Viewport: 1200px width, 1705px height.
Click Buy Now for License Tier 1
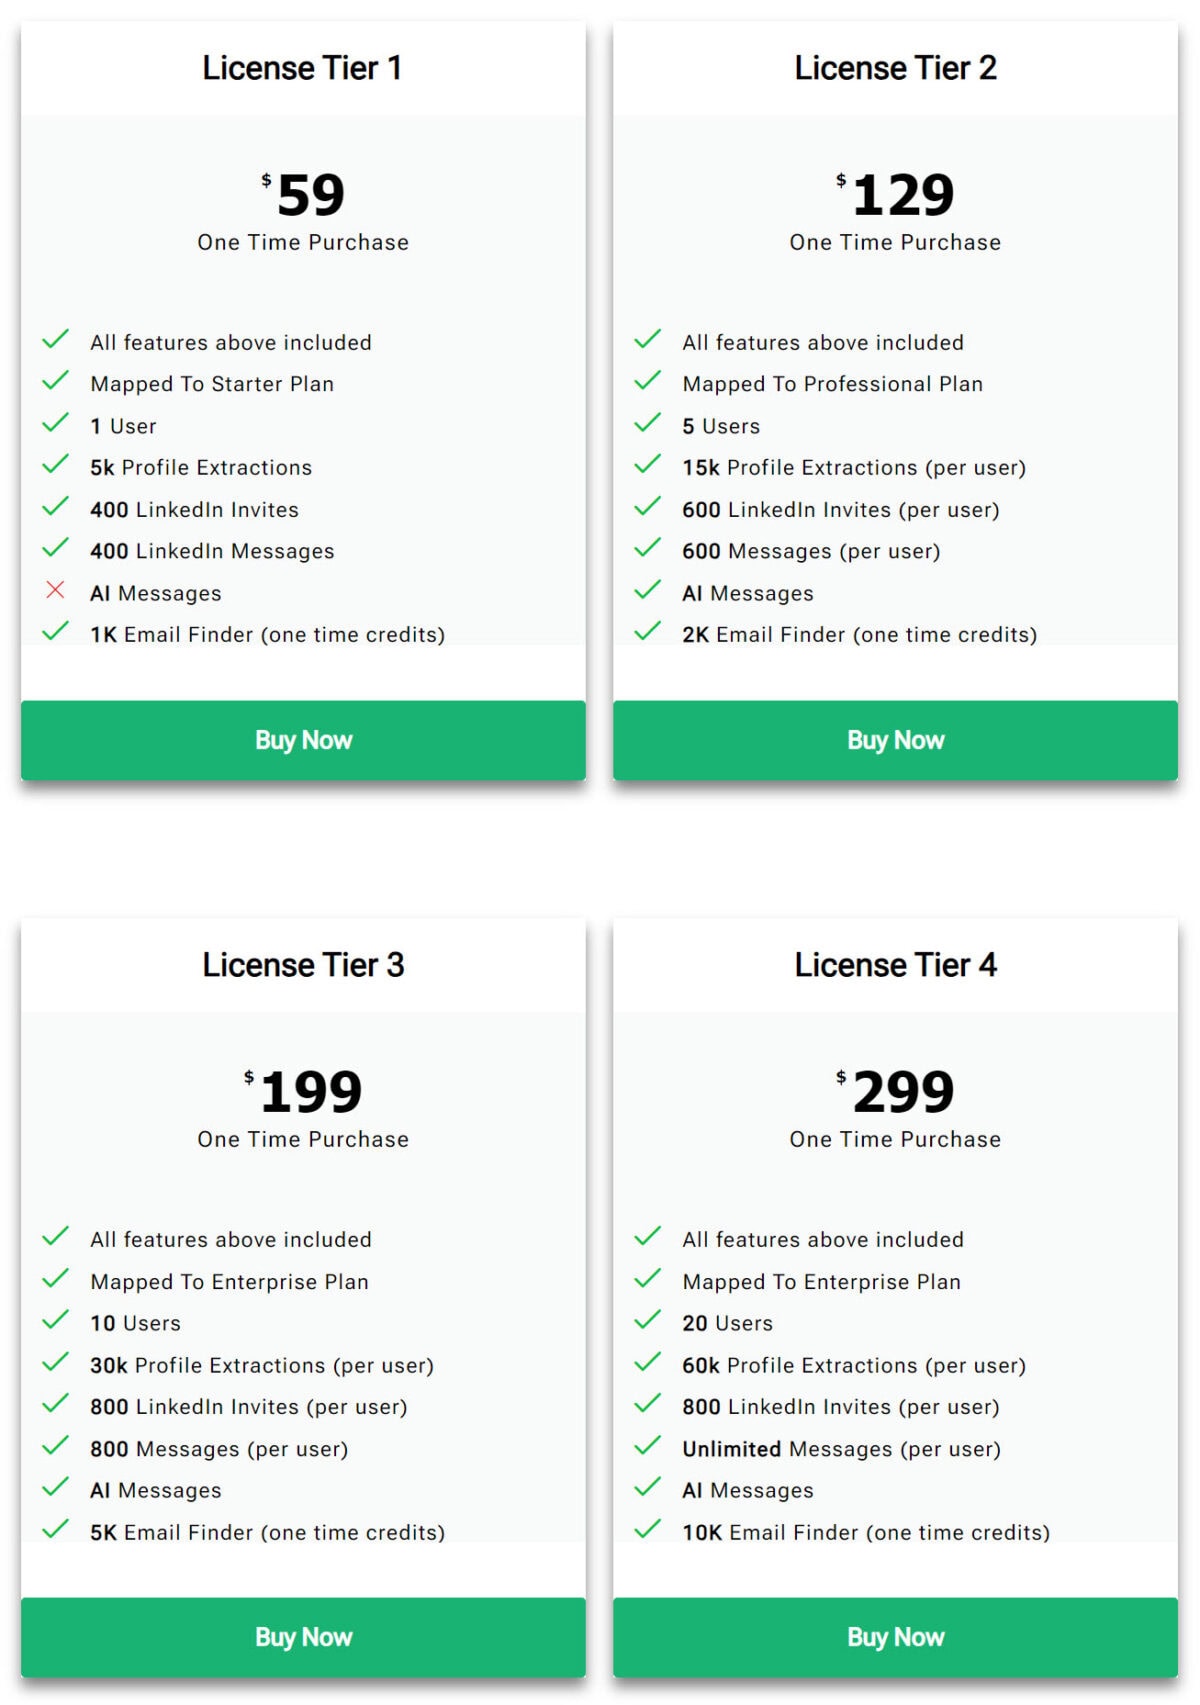click(x=303, y=739)
